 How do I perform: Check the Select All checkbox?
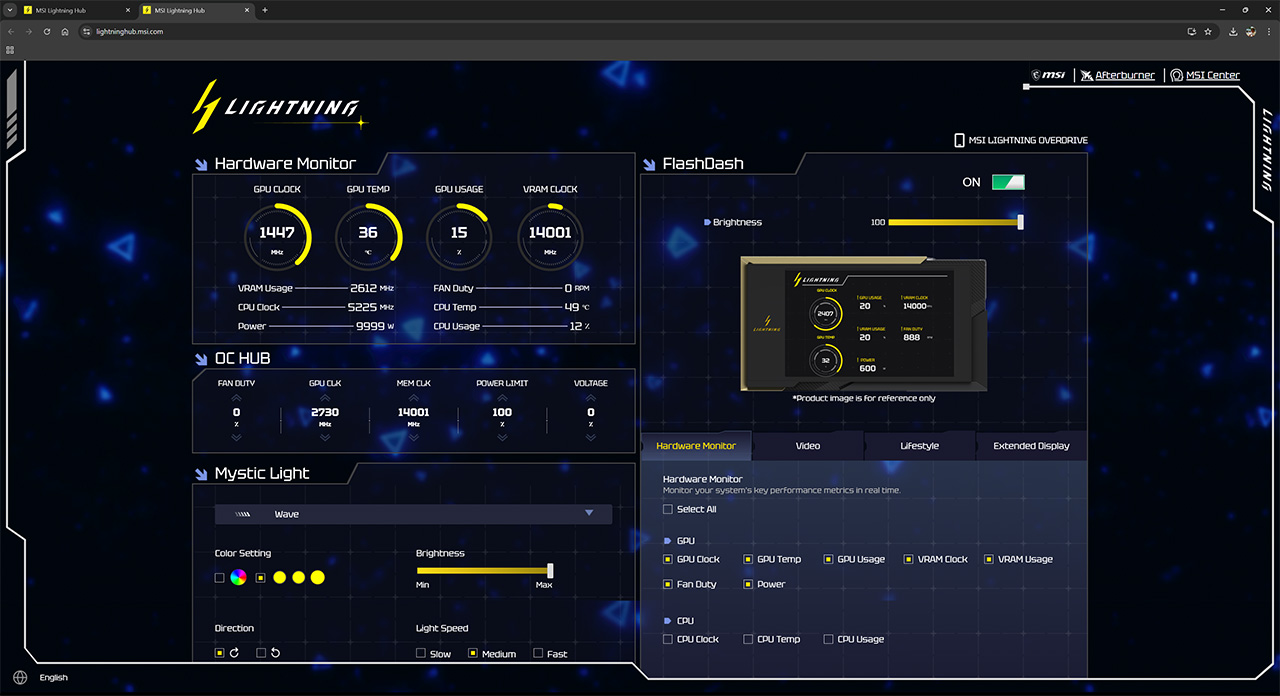coord(668,509)
